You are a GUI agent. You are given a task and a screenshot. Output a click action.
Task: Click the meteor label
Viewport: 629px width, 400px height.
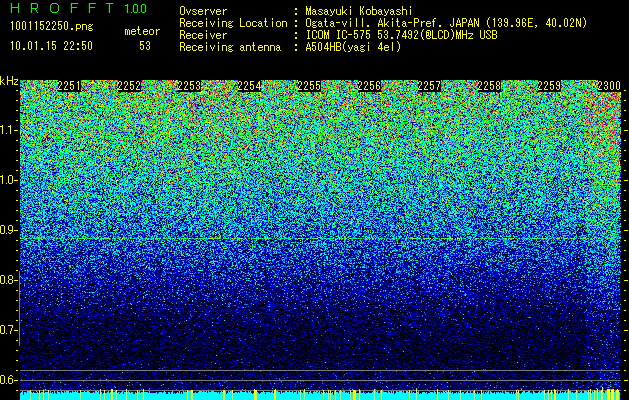(x=142, y=31)
